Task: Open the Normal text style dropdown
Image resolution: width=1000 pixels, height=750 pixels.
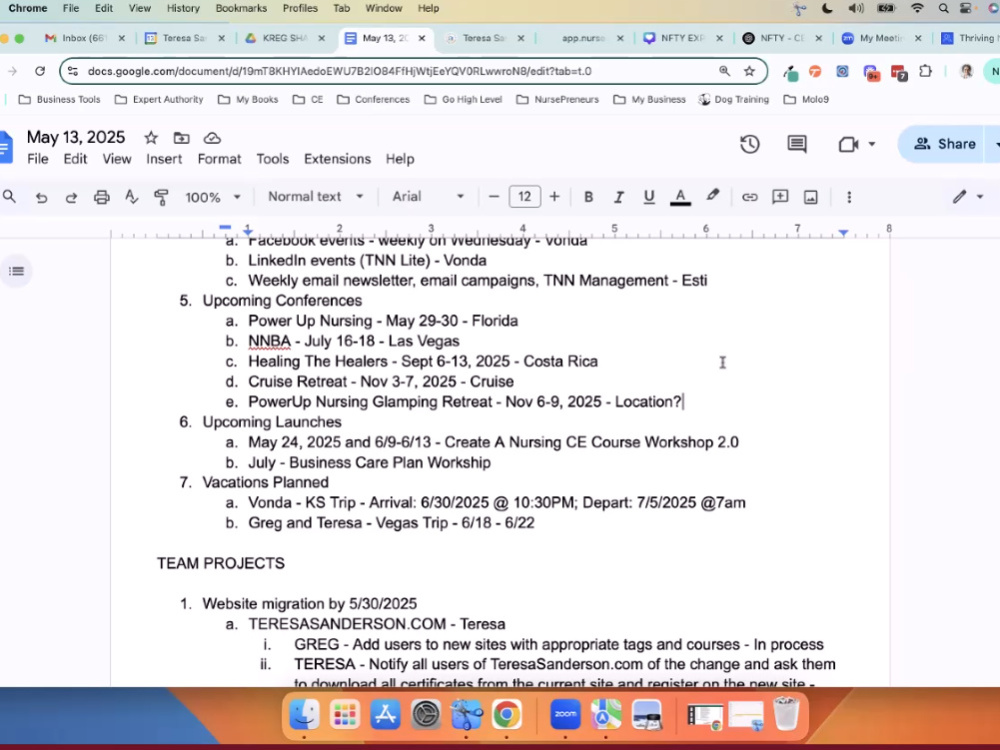Action: coord(315,196)
